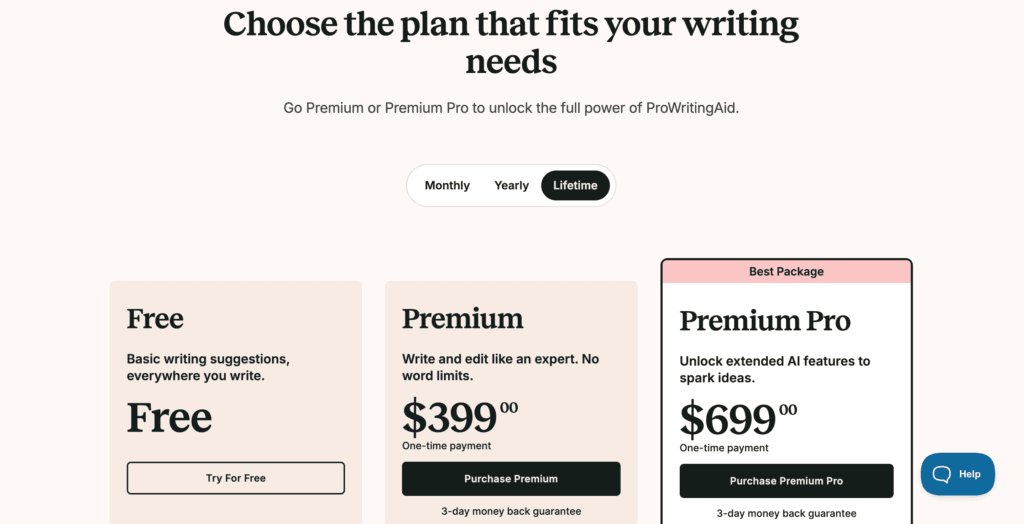Click the 'Go Premium or Premium Pro' subtitle
Image resolution: width=1024 pixels, height=524 pixels.
click(x=511, y=107)
